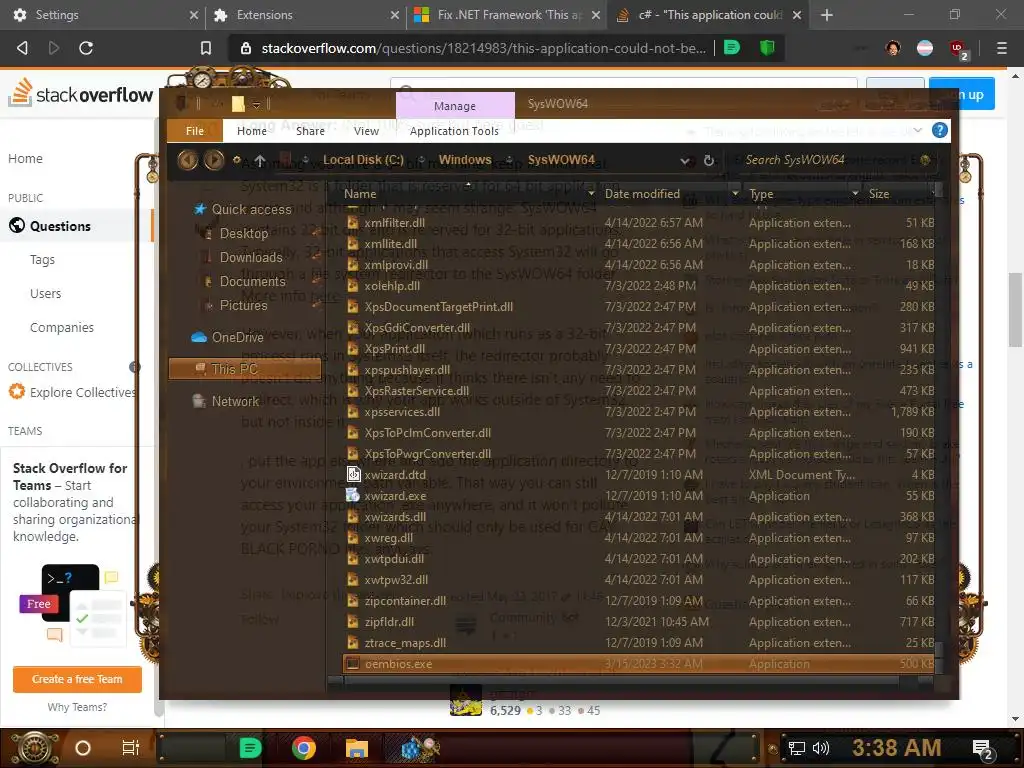The height and width of the screenshot is (768, 1024).
Task: Open Date modified column filter dropdown
Action: coord(735,193)
